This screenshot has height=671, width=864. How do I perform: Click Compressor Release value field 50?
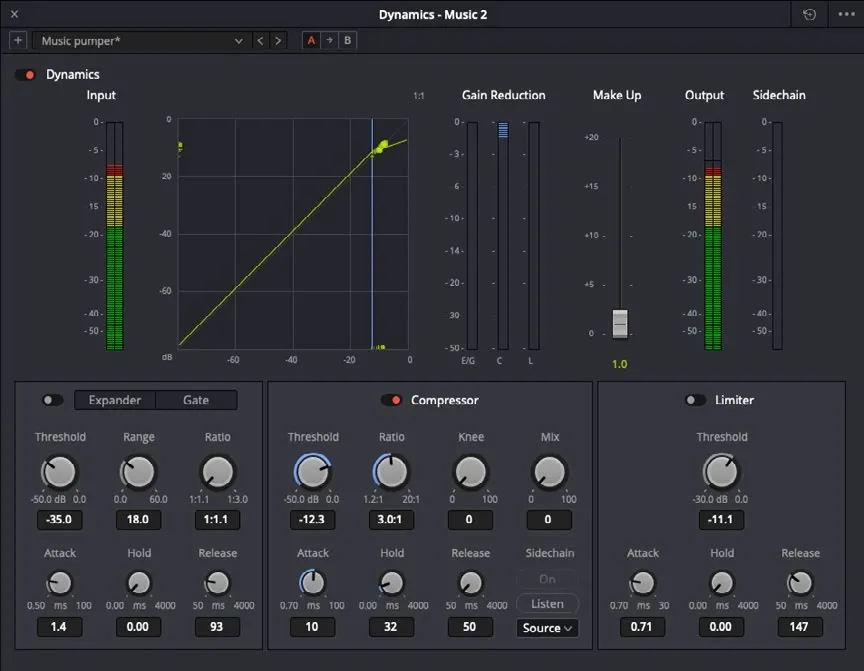(x=470, y=627)
